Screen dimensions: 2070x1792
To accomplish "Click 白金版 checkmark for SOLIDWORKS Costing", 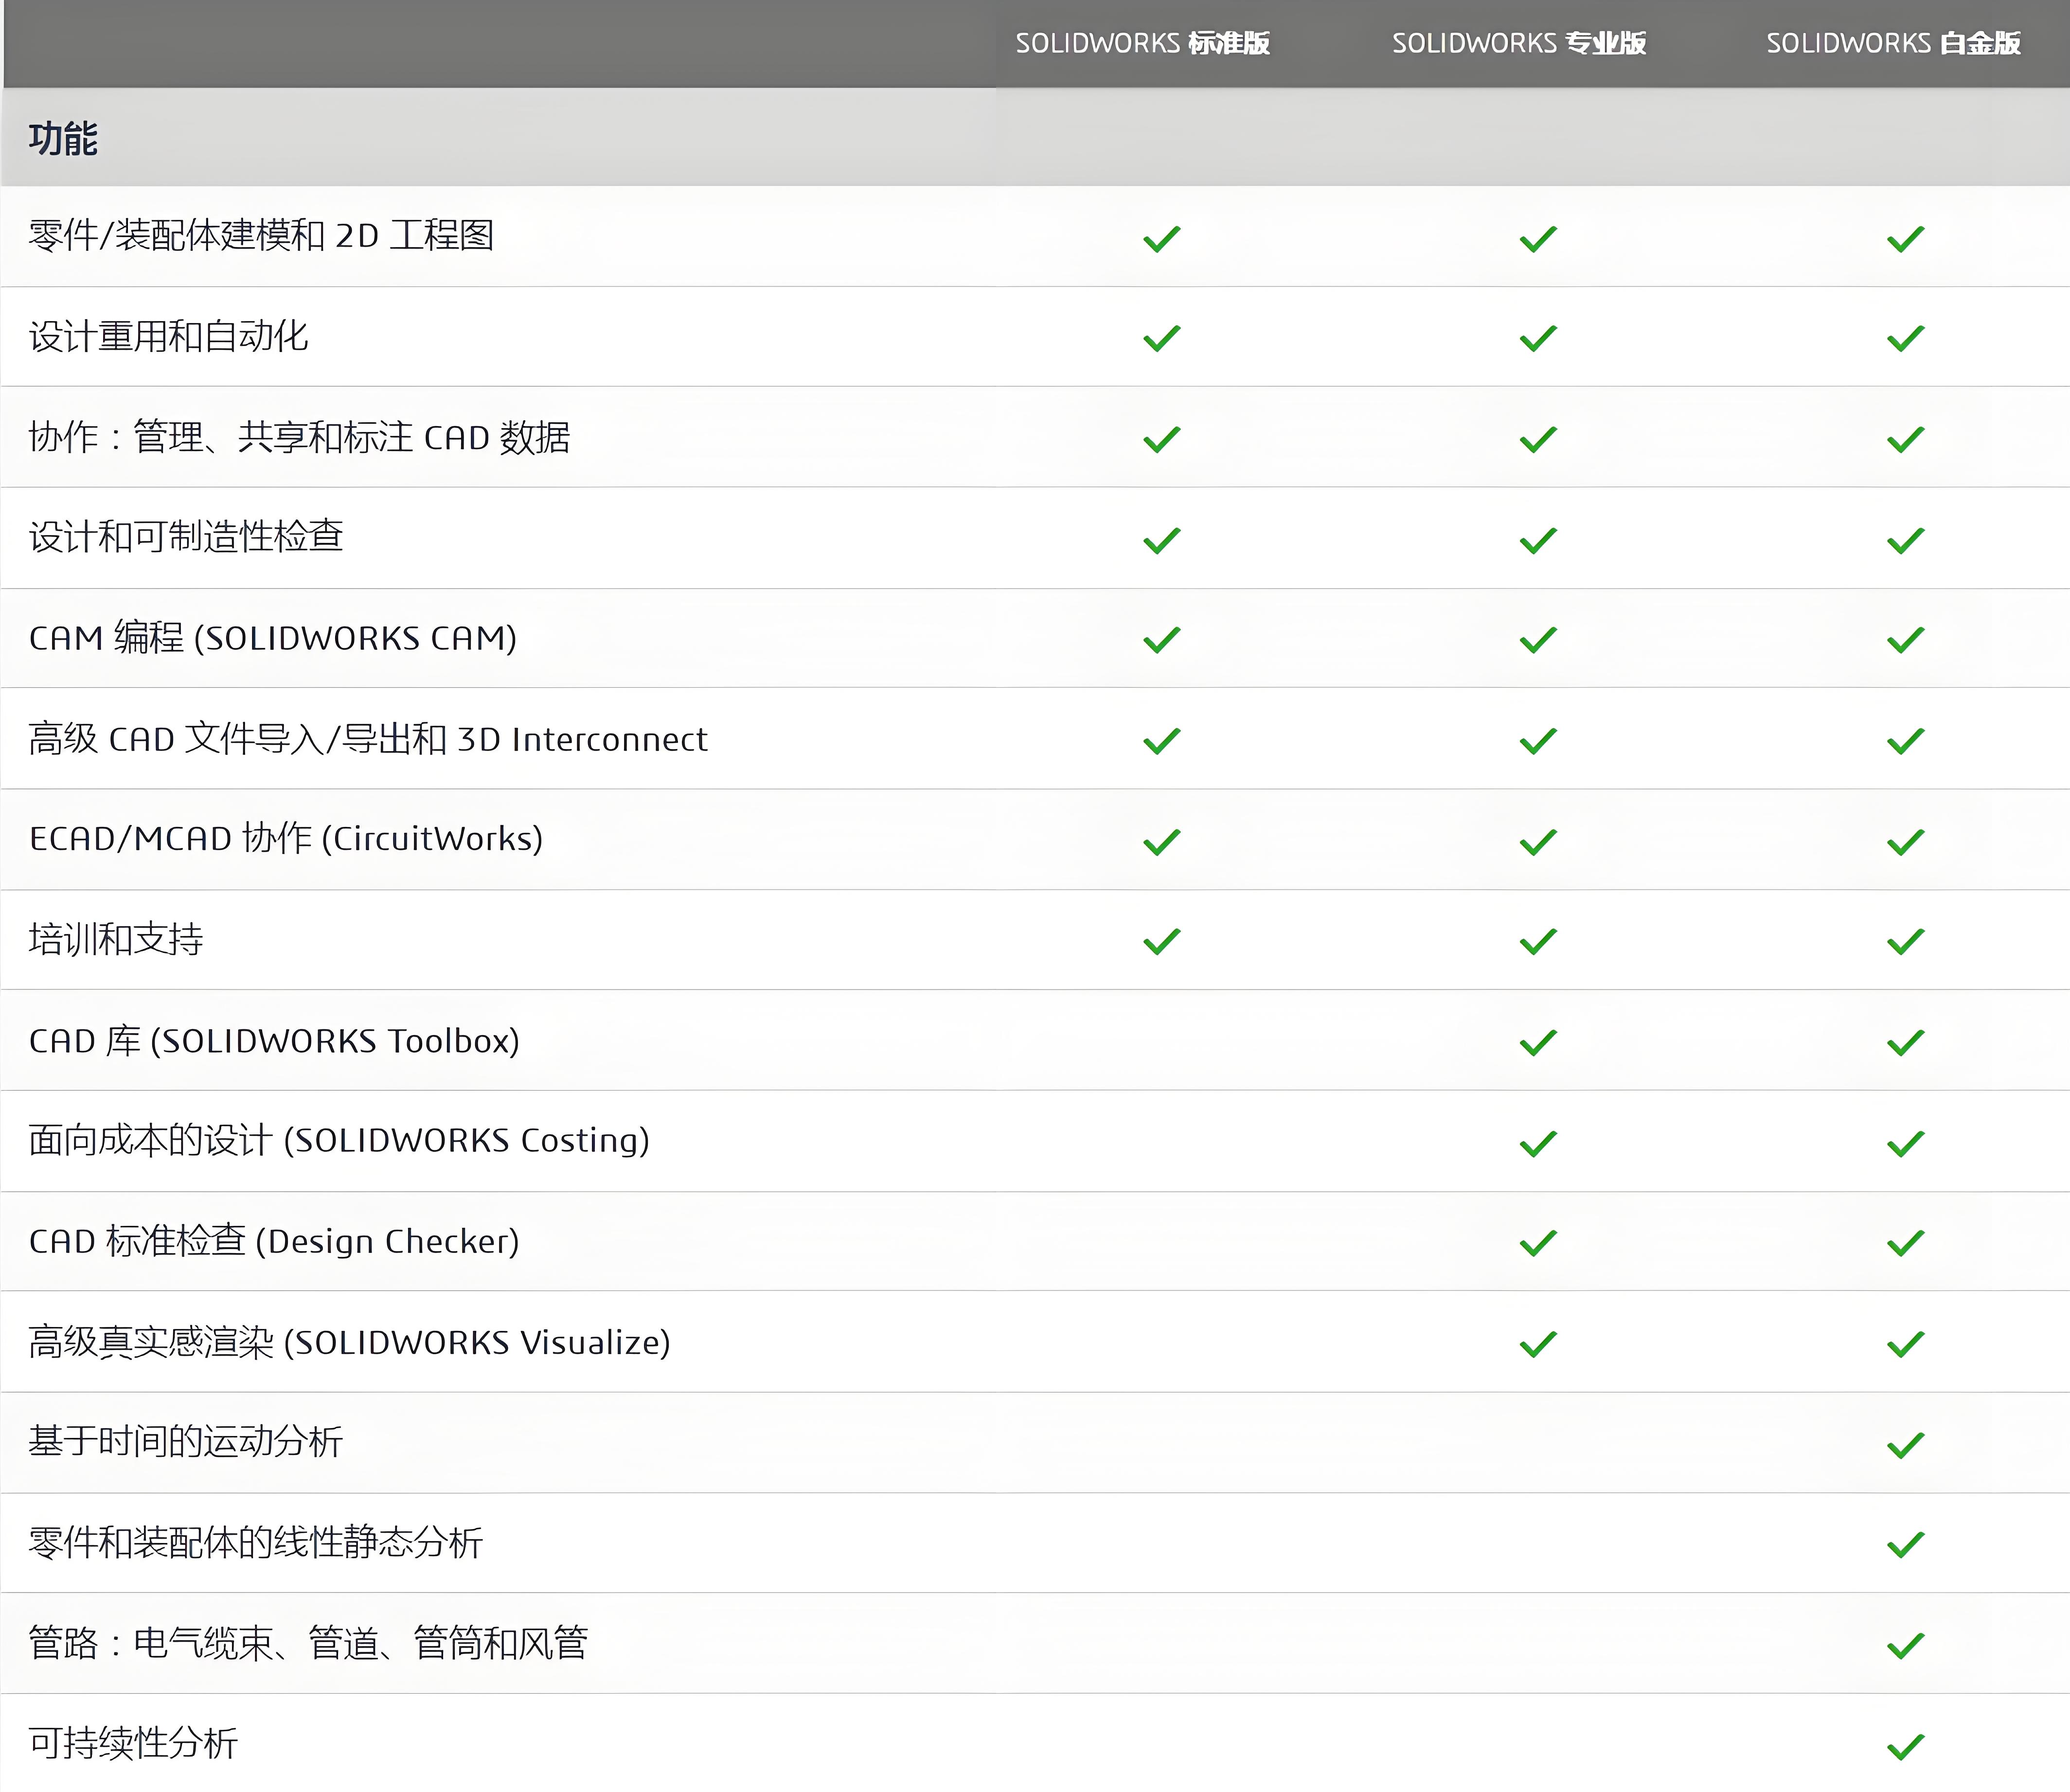I will click(x=1906, y=1143).
